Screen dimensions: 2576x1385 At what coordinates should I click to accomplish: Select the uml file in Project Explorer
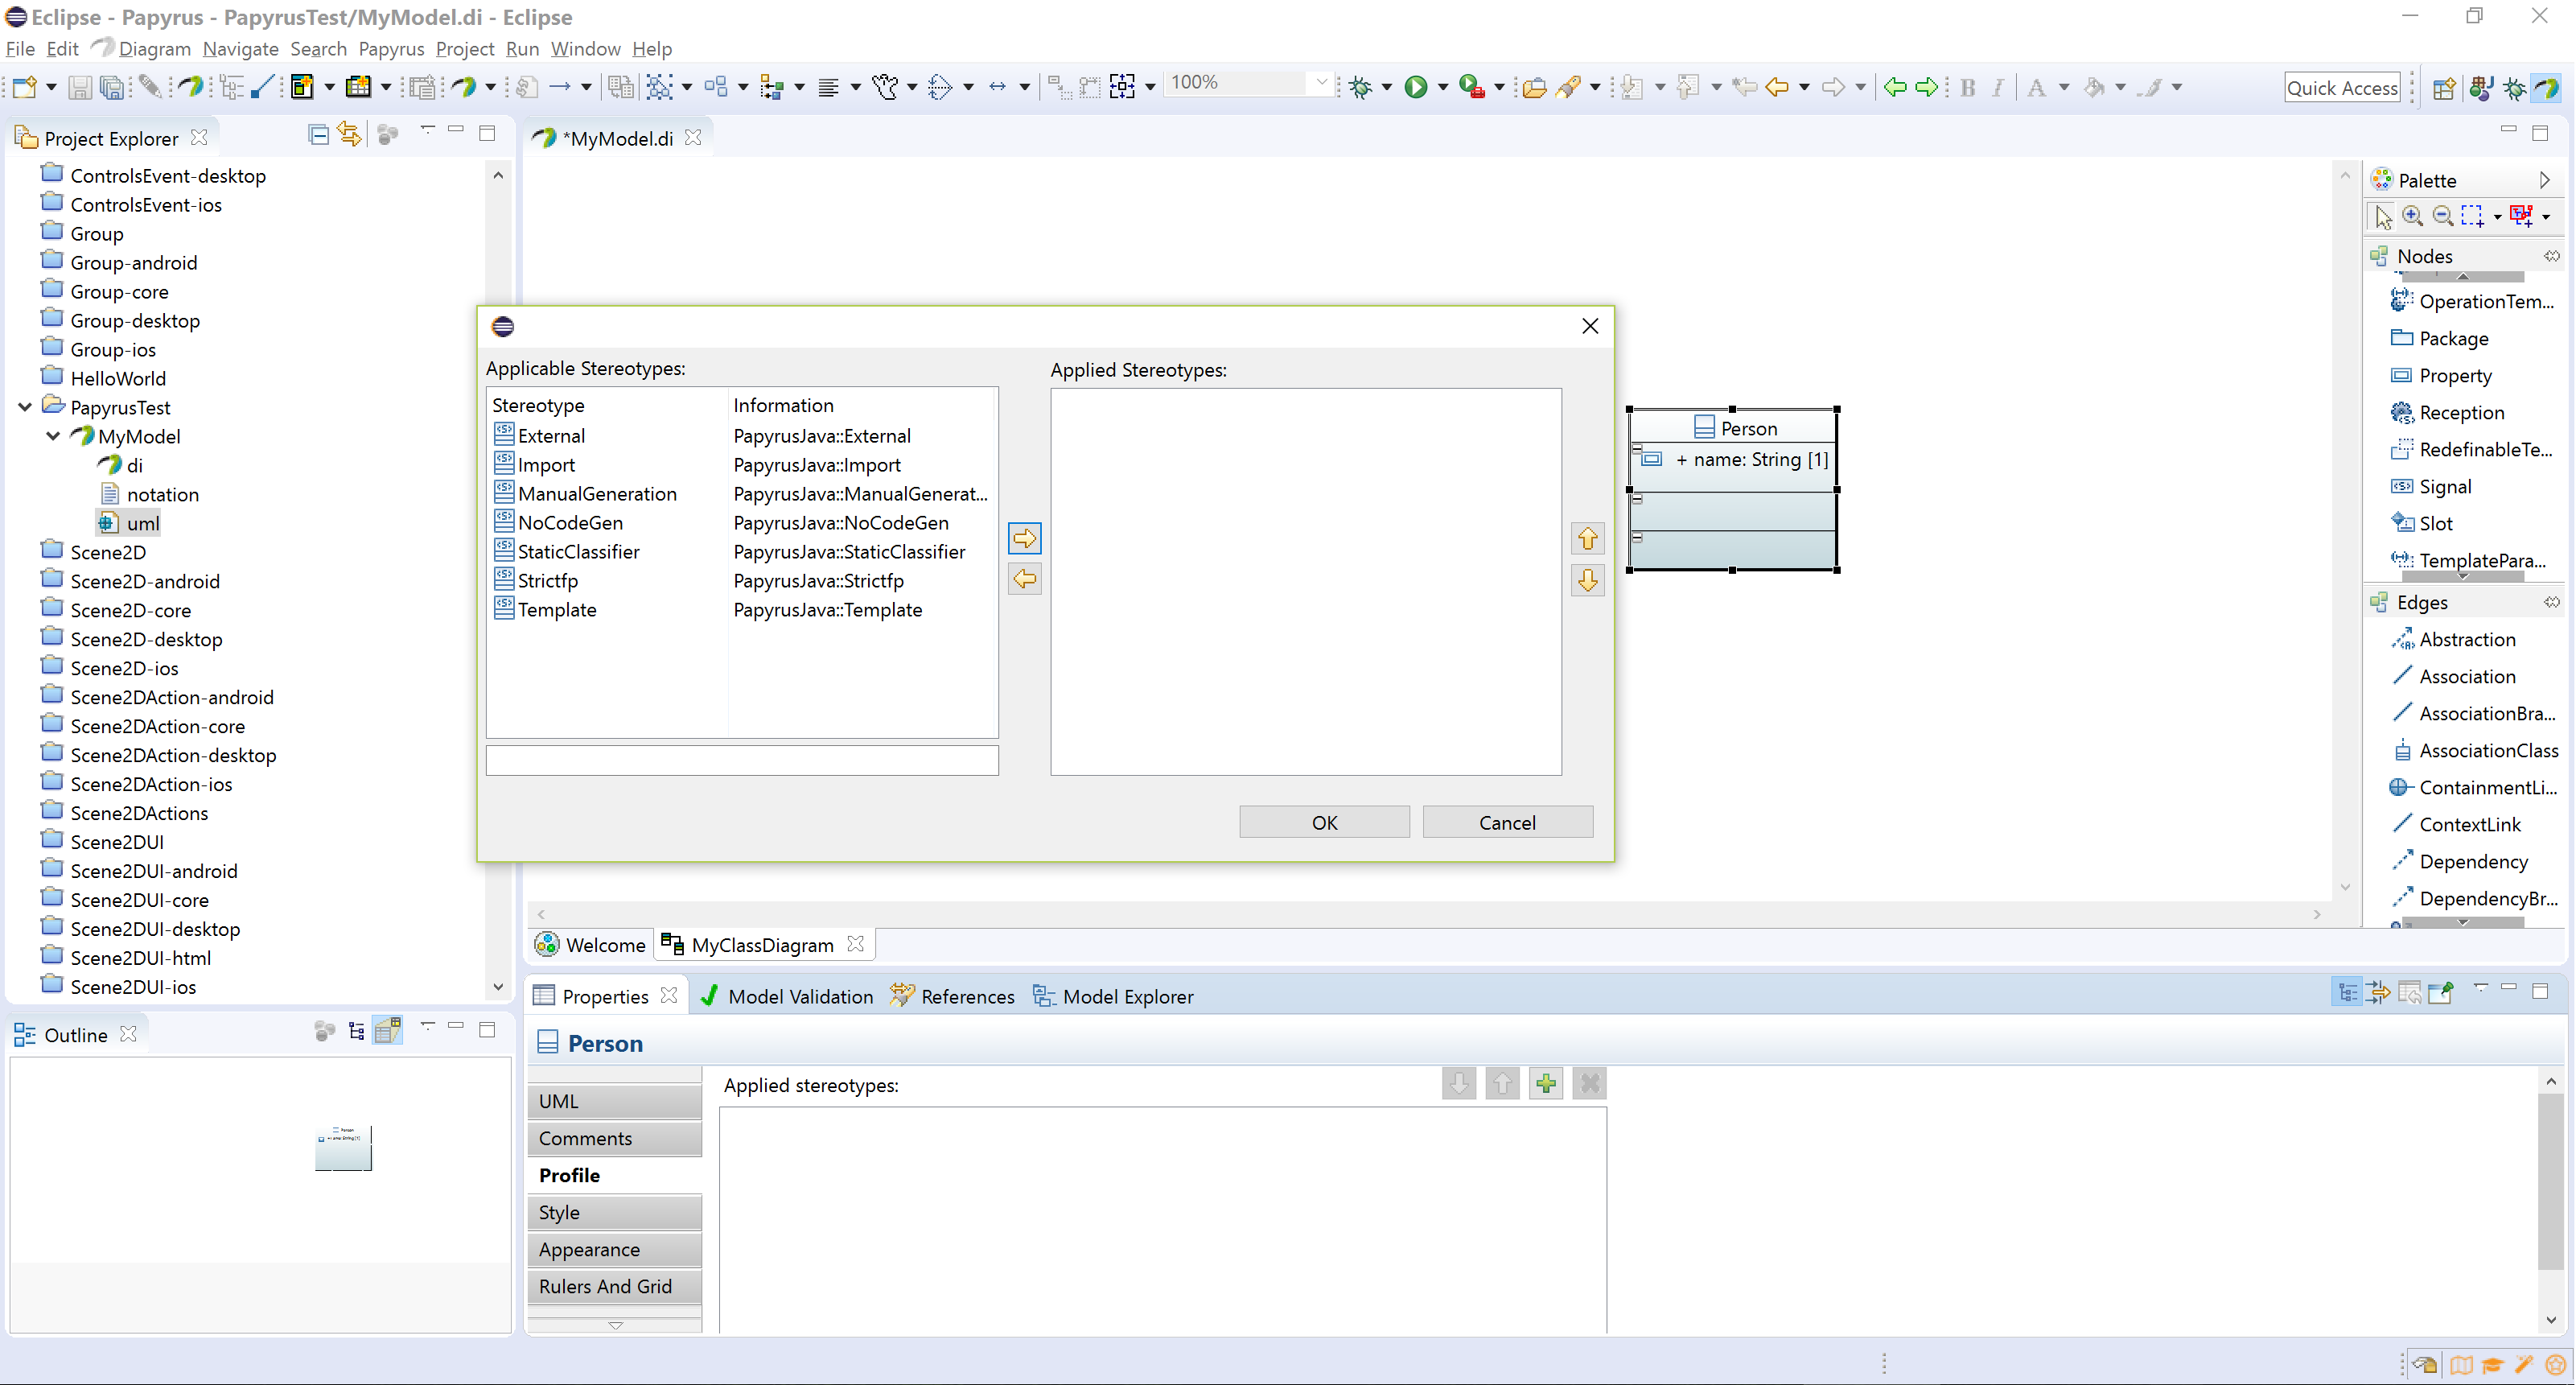[130, 523]
